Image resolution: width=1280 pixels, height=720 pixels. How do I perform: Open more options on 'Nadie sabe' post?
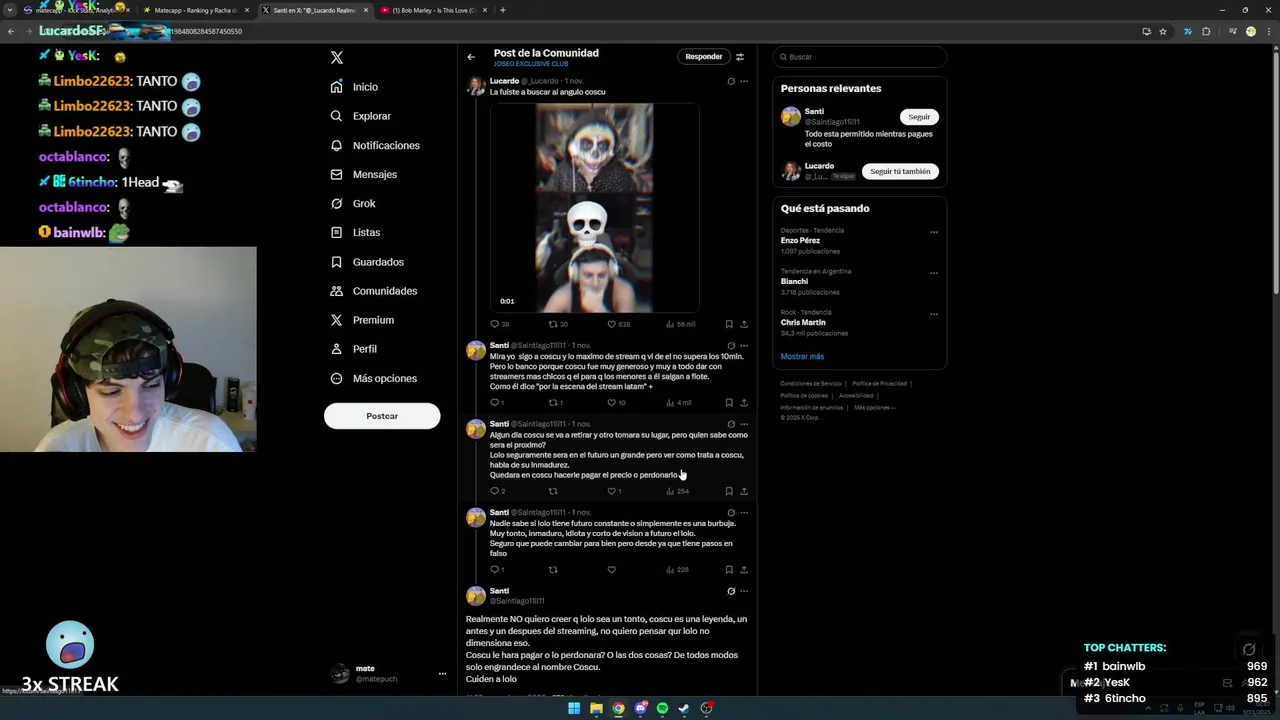coord(744,513)
